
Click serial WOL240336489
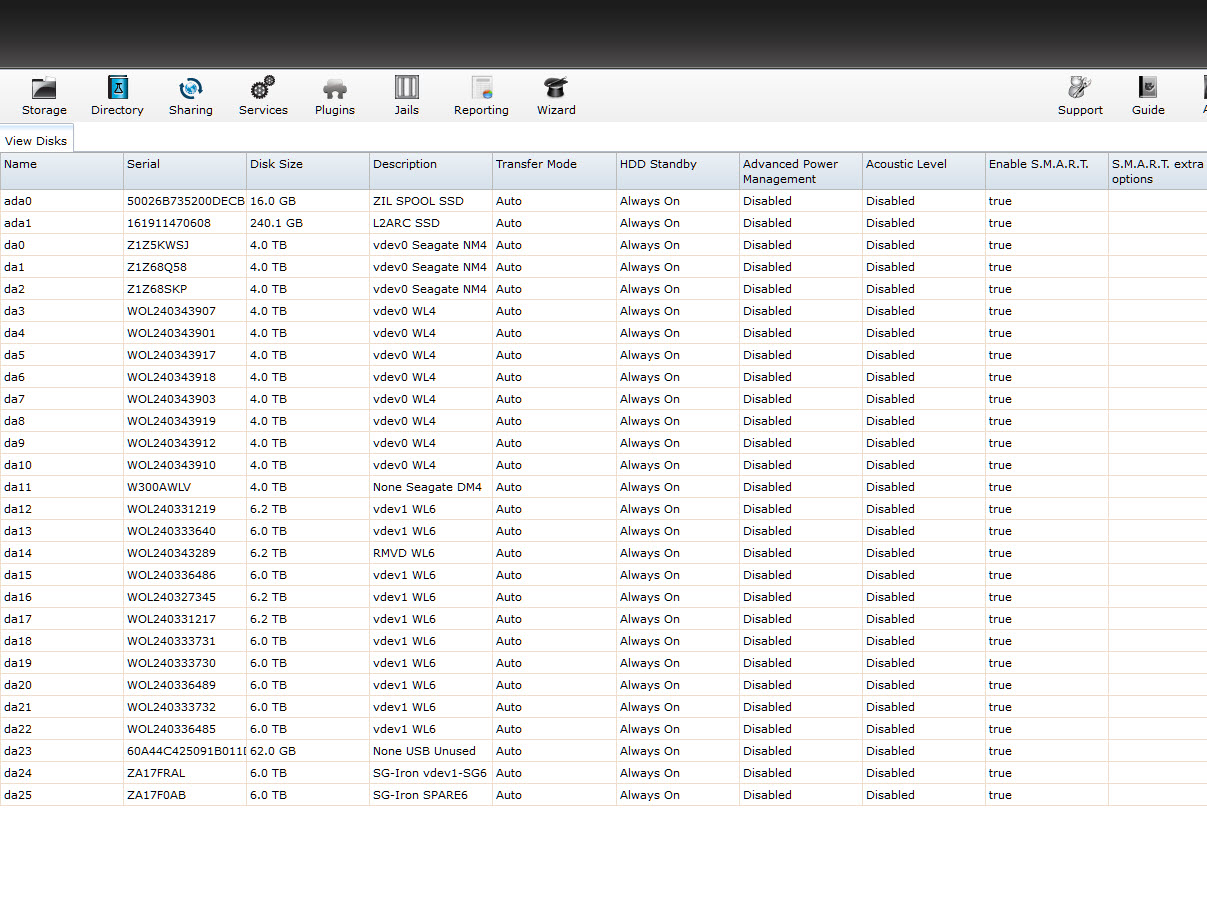(x=171, y=685)
